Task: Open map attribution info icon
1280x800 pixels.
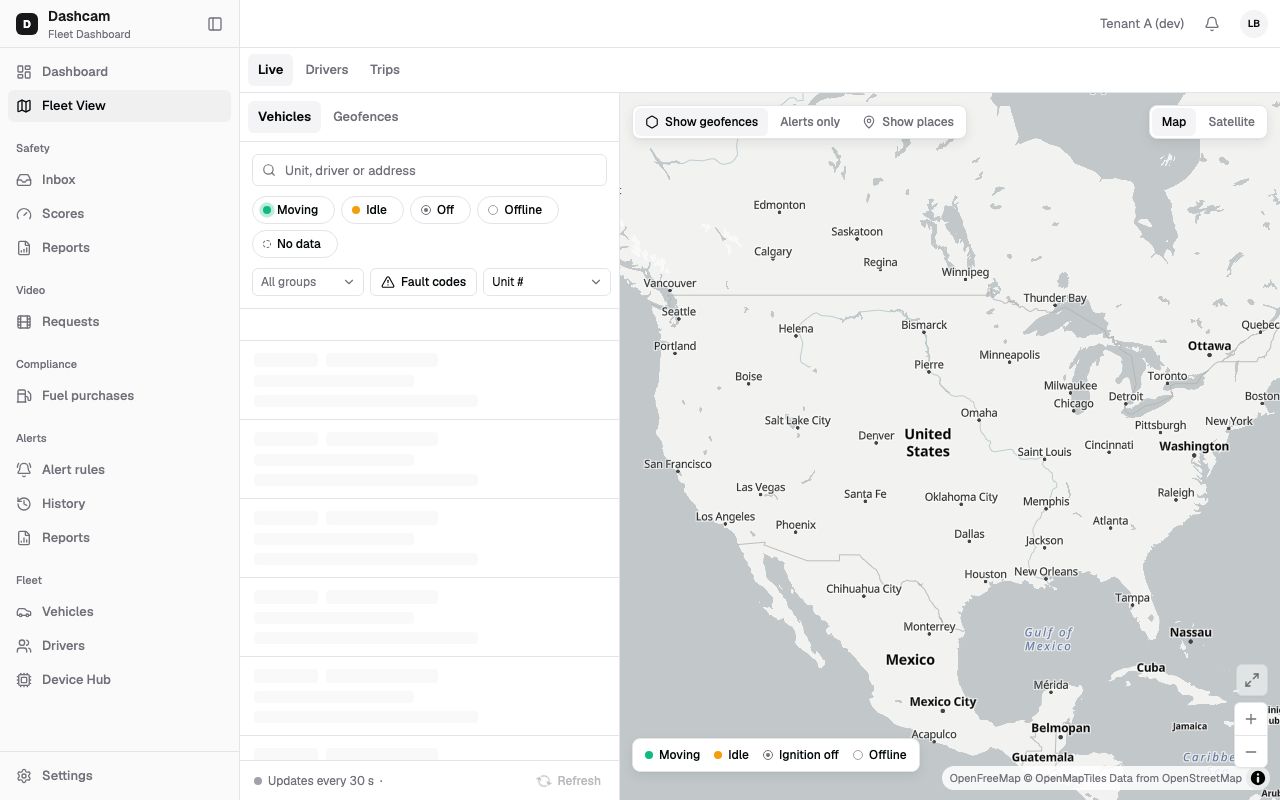Action: [1258, 778]
